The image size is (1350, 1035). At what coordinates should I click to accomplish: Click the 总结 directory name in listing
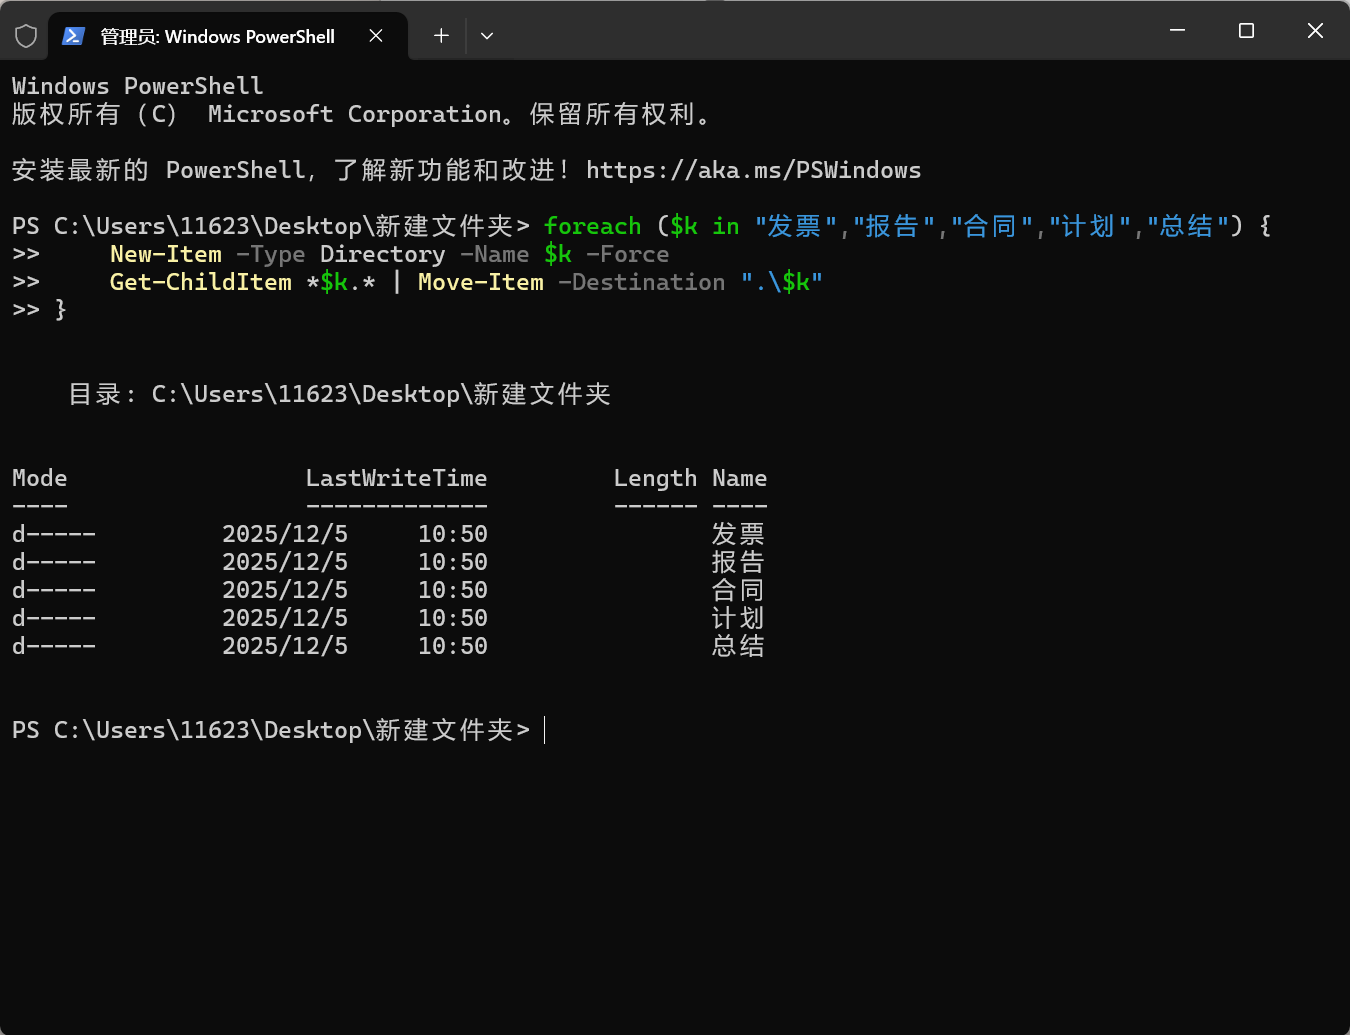(x=738, y=646)
